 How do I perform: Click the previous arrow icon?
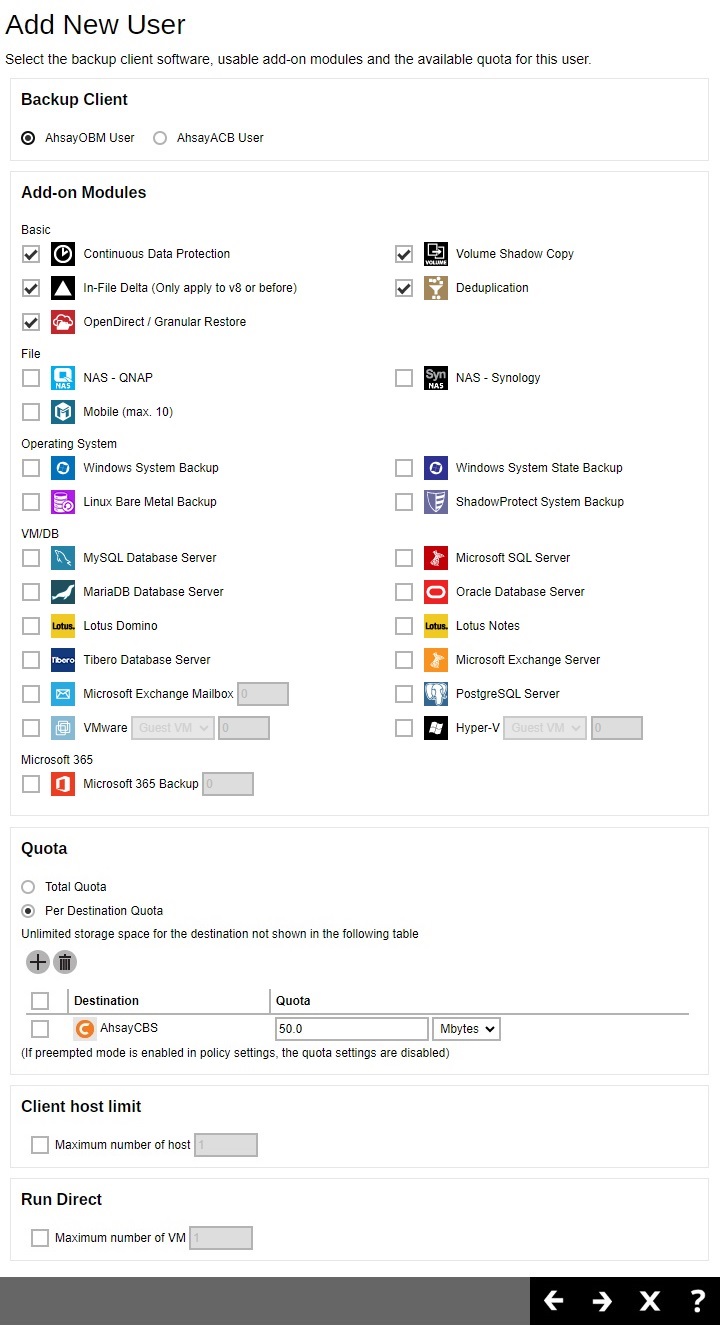pyautogui.click(x=554, y=1300)
